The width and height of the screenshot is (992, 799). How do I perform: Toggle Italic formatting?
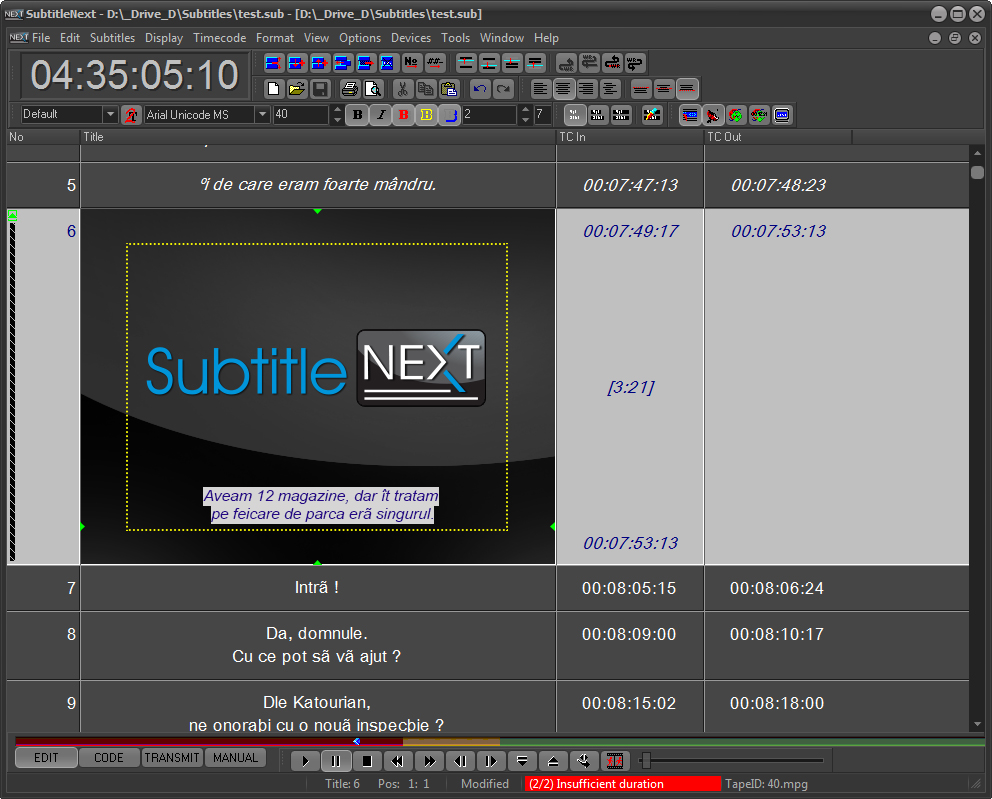click(381, 115)
